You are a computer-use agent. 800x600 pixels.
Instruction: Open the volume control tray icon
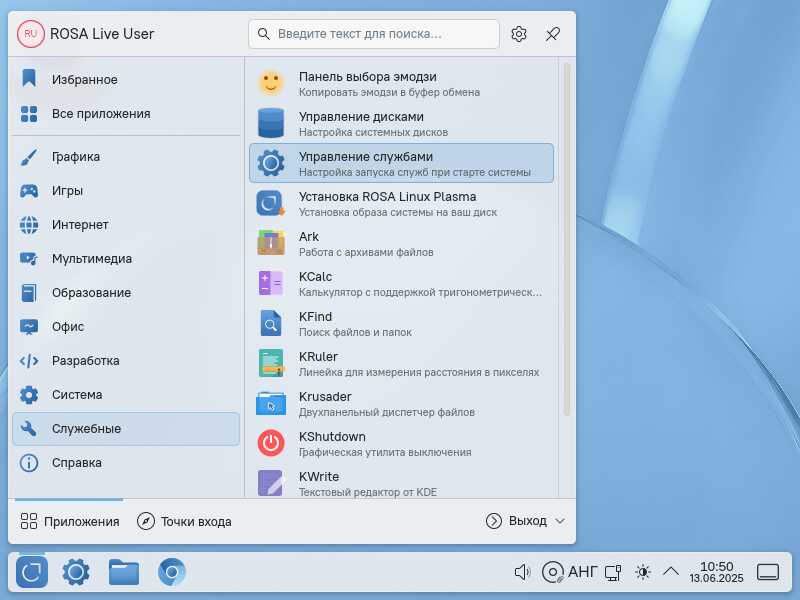522,572
